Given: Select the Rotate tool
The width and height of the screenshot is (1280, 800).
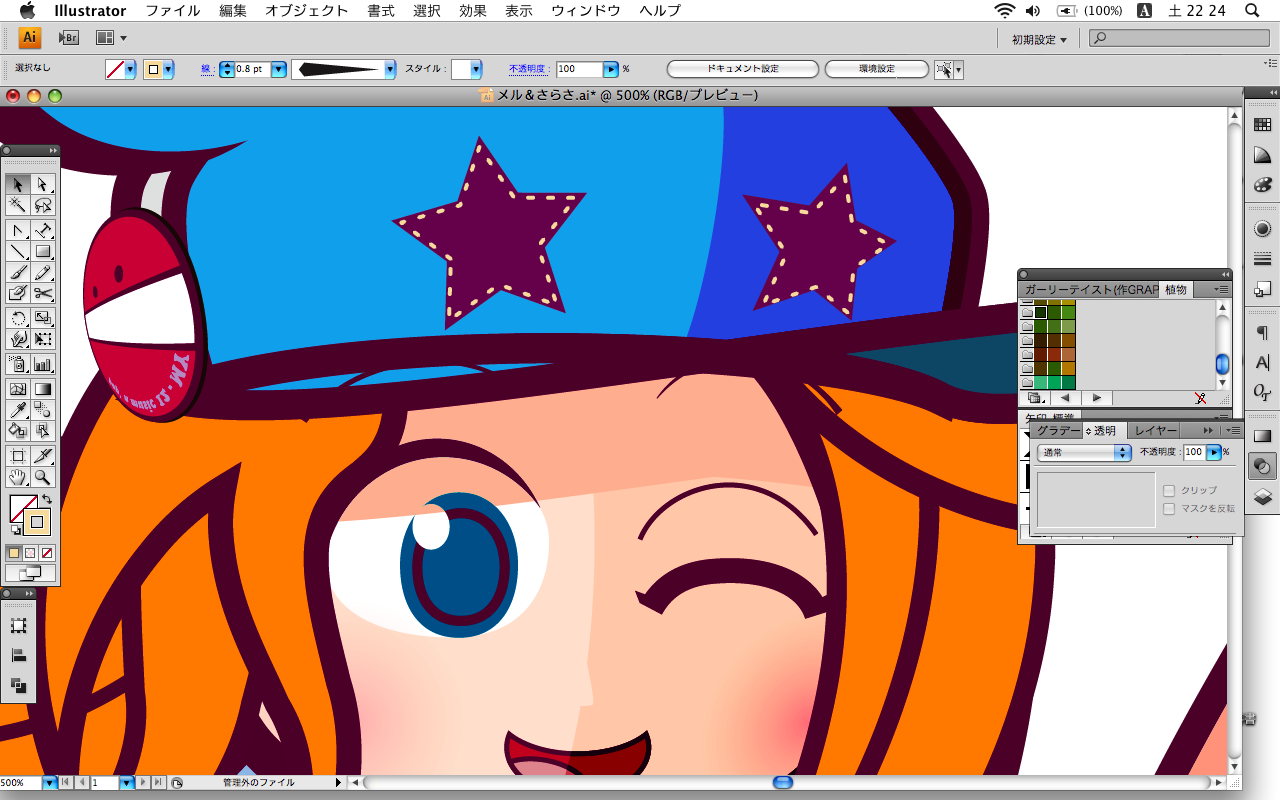Looking at the screenshot, I should [17, 319].
